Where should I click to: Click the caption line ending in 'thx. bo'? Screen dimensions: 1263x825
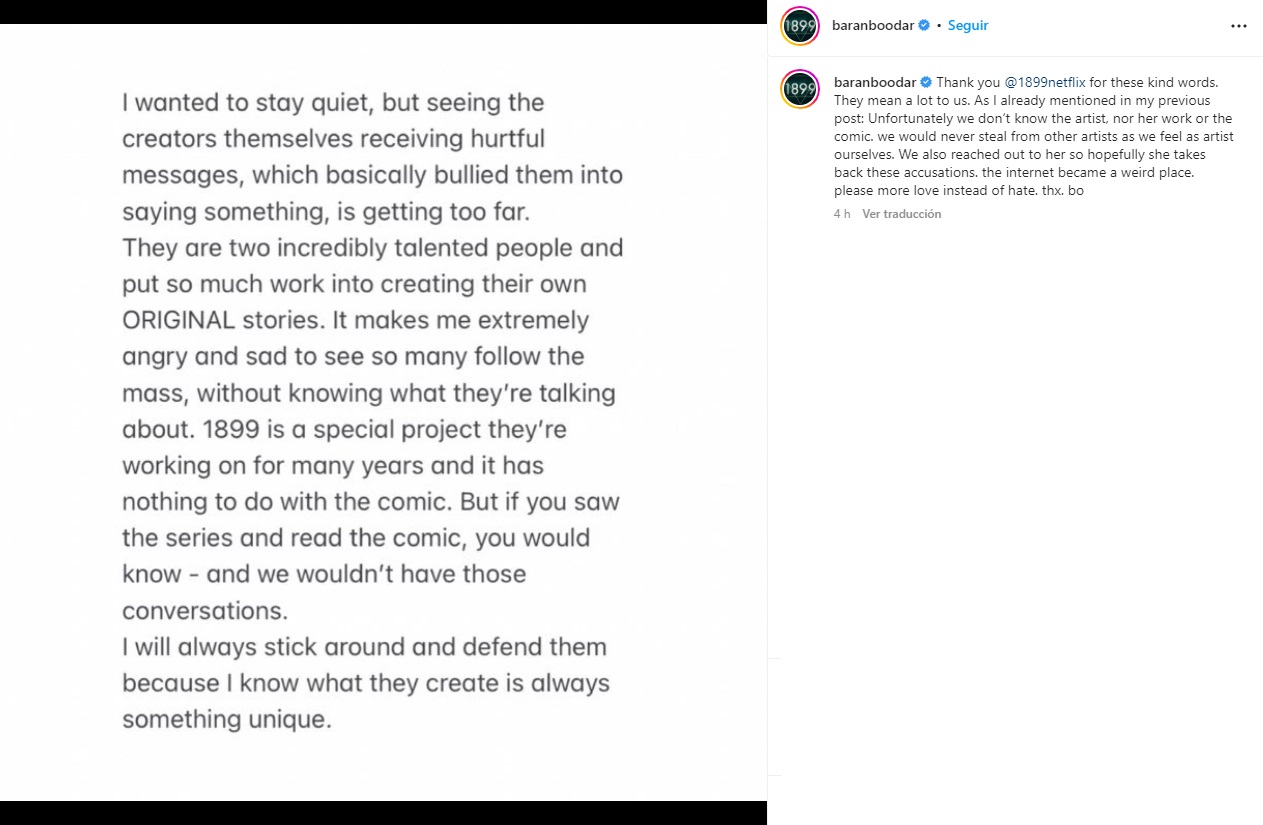click(959, 191)
